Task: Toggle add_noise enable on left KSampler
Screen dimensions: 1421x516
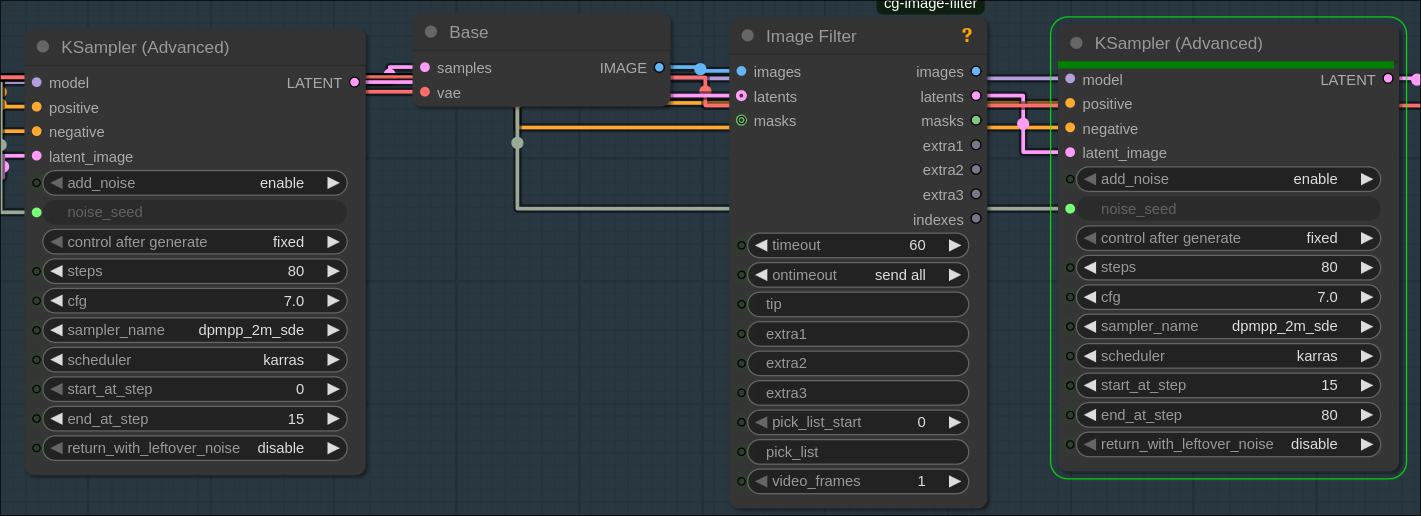Action: [195, 183]
